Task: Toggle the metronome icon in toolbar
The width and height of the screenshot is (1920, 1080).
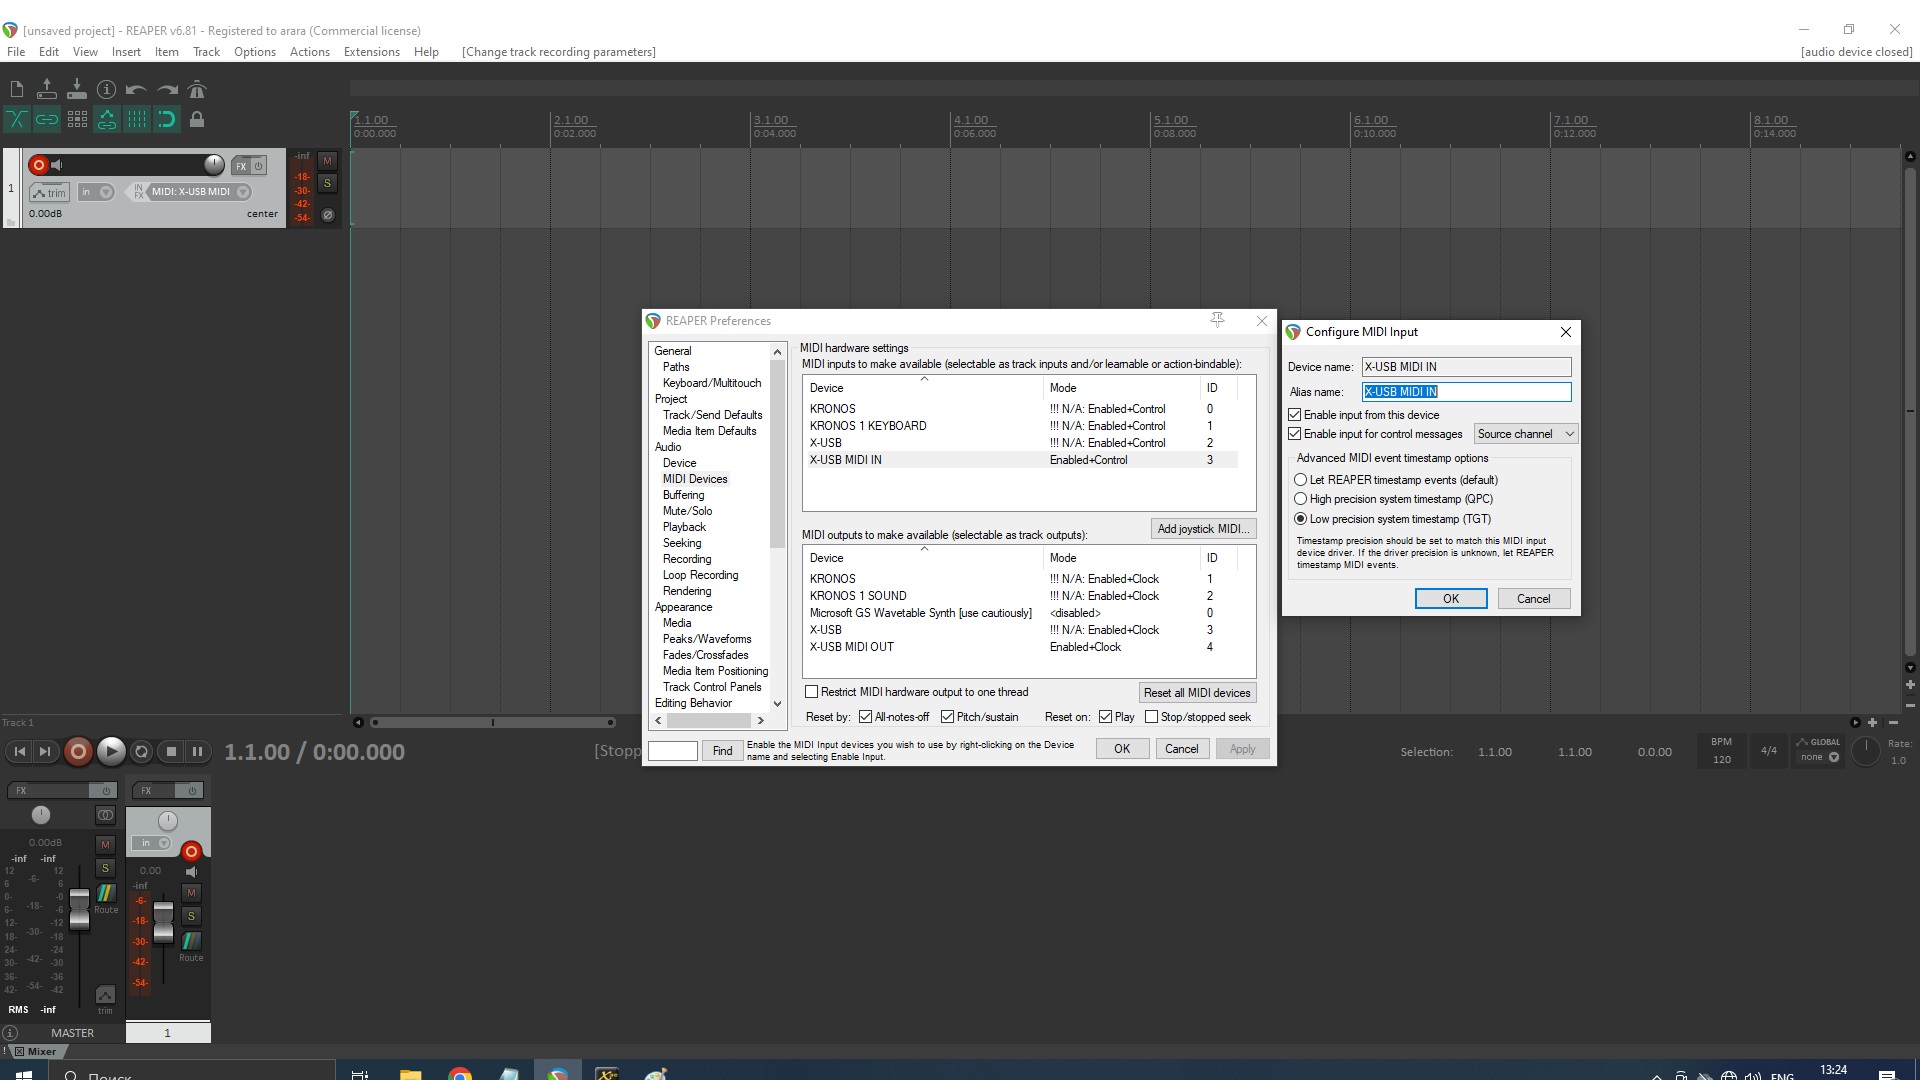Action: pos(197,90)
